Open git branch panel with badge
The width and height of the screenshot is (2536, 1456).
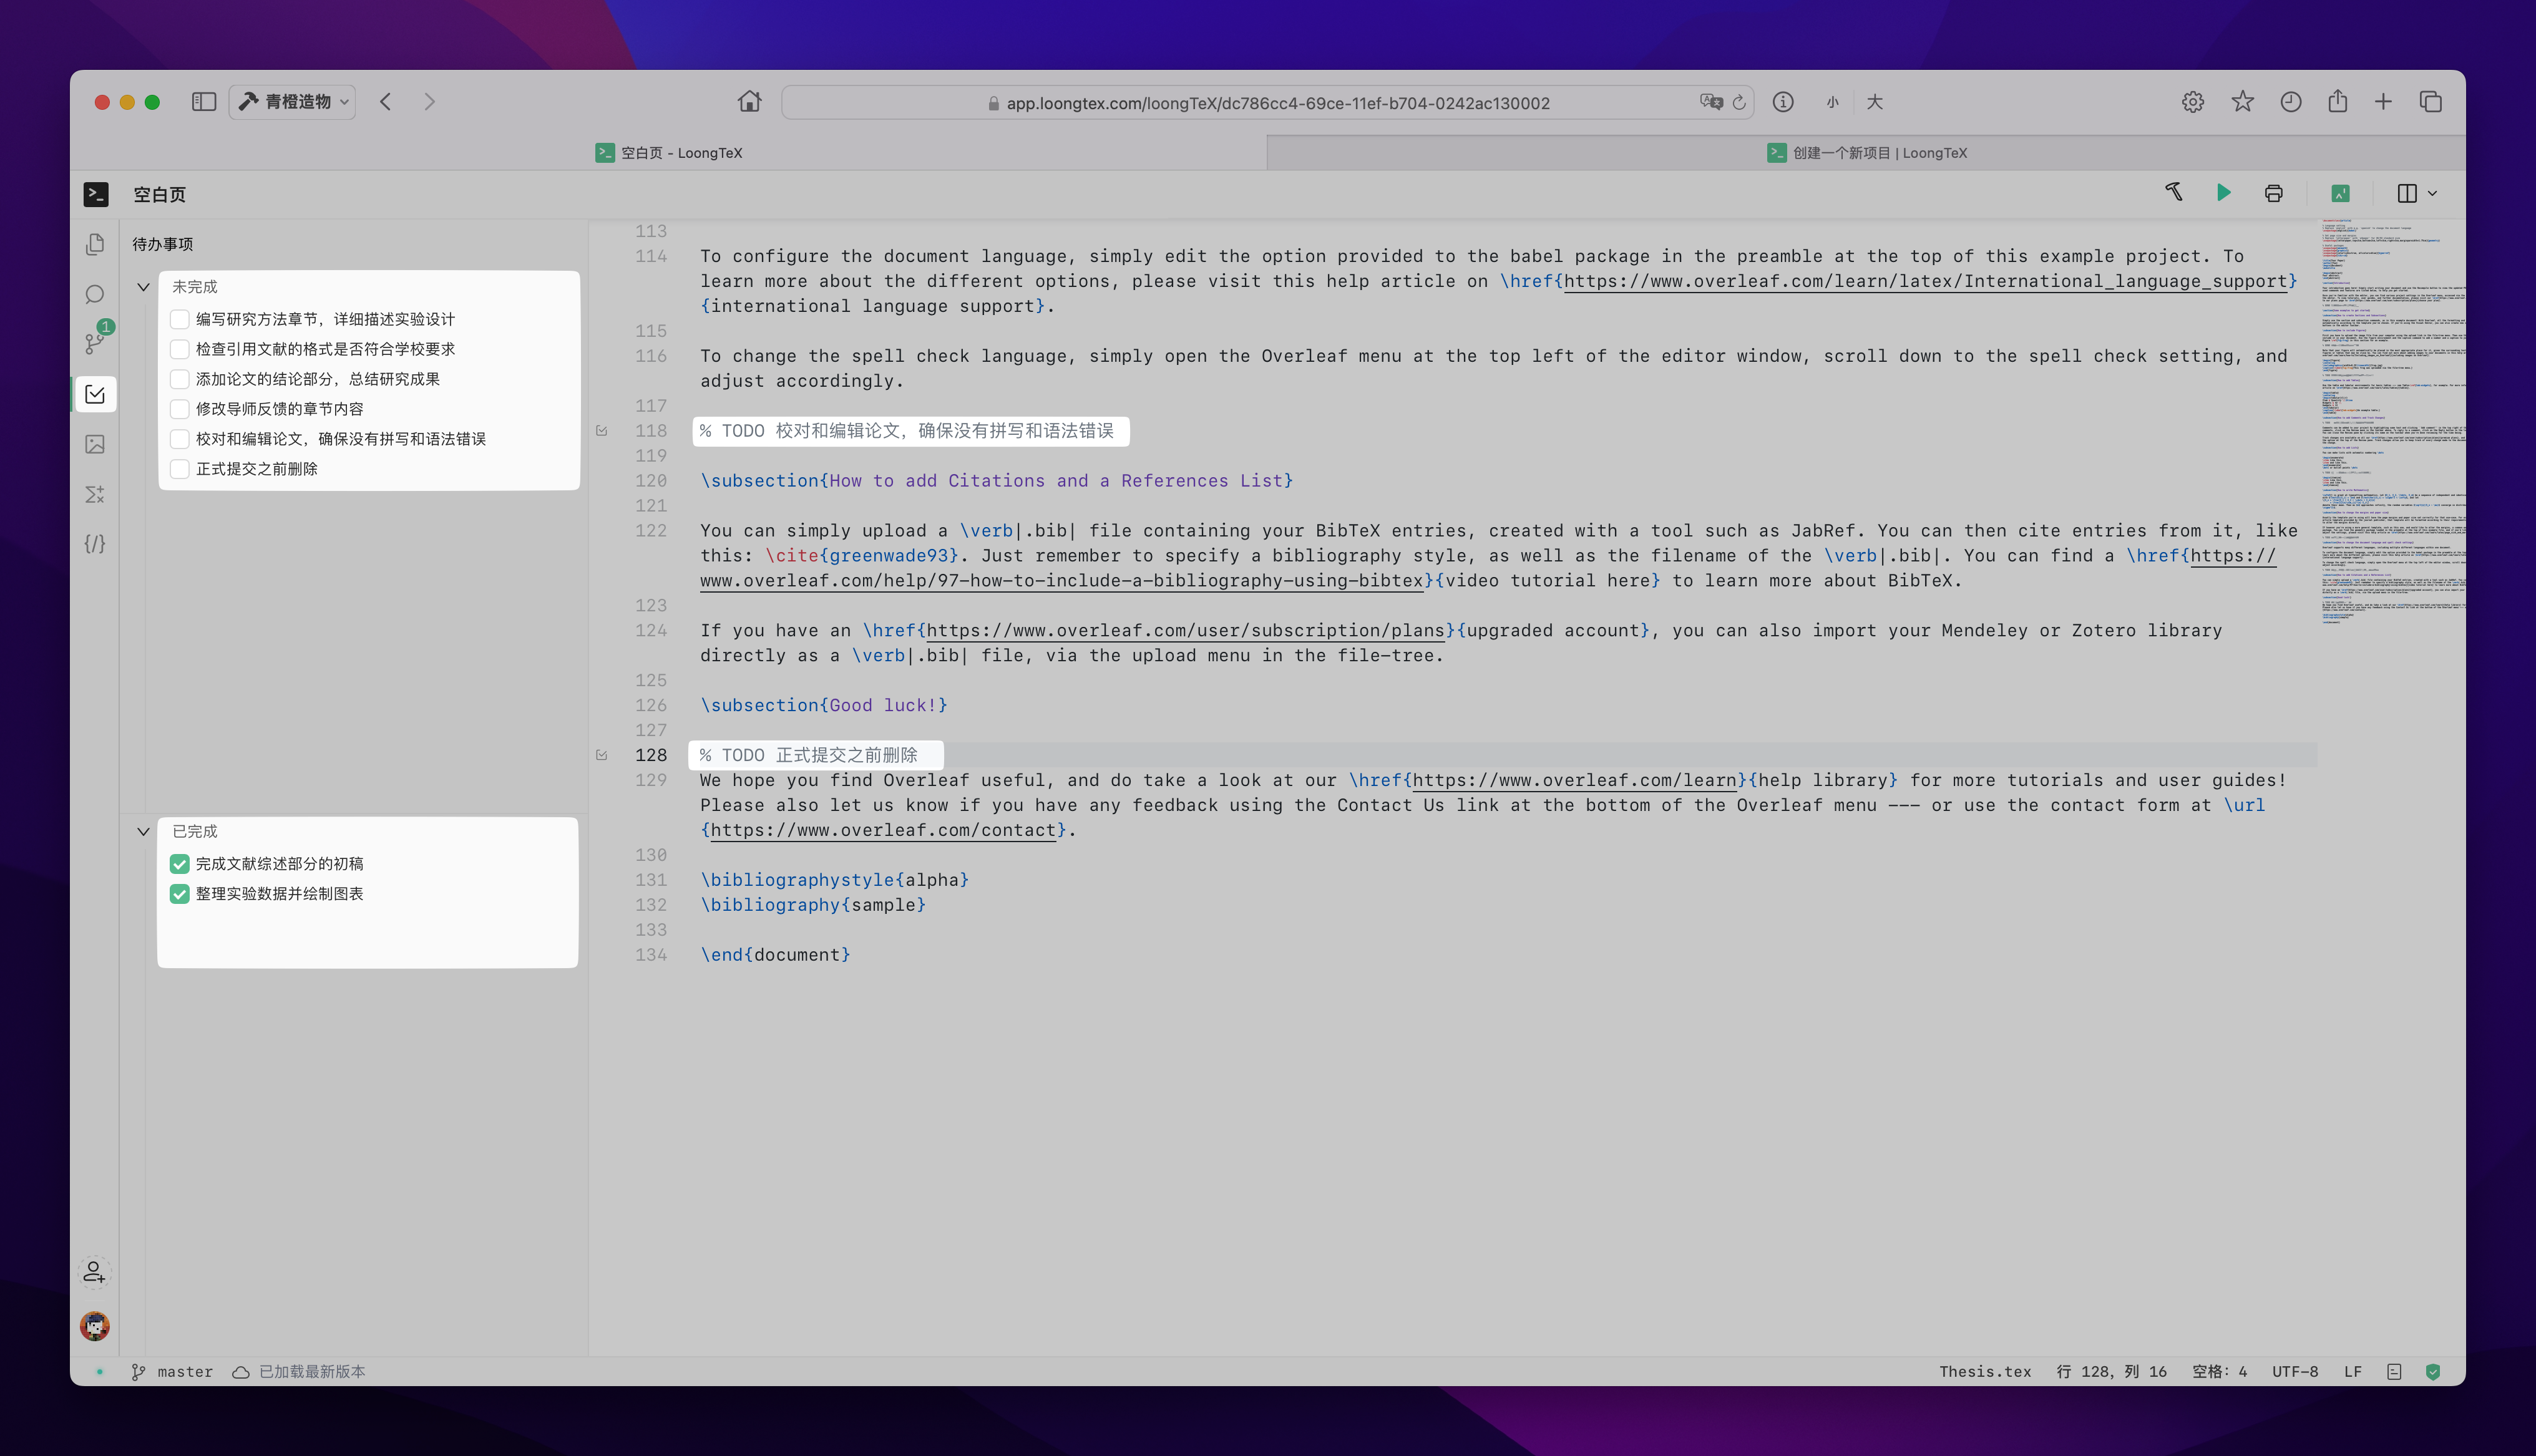95,342
